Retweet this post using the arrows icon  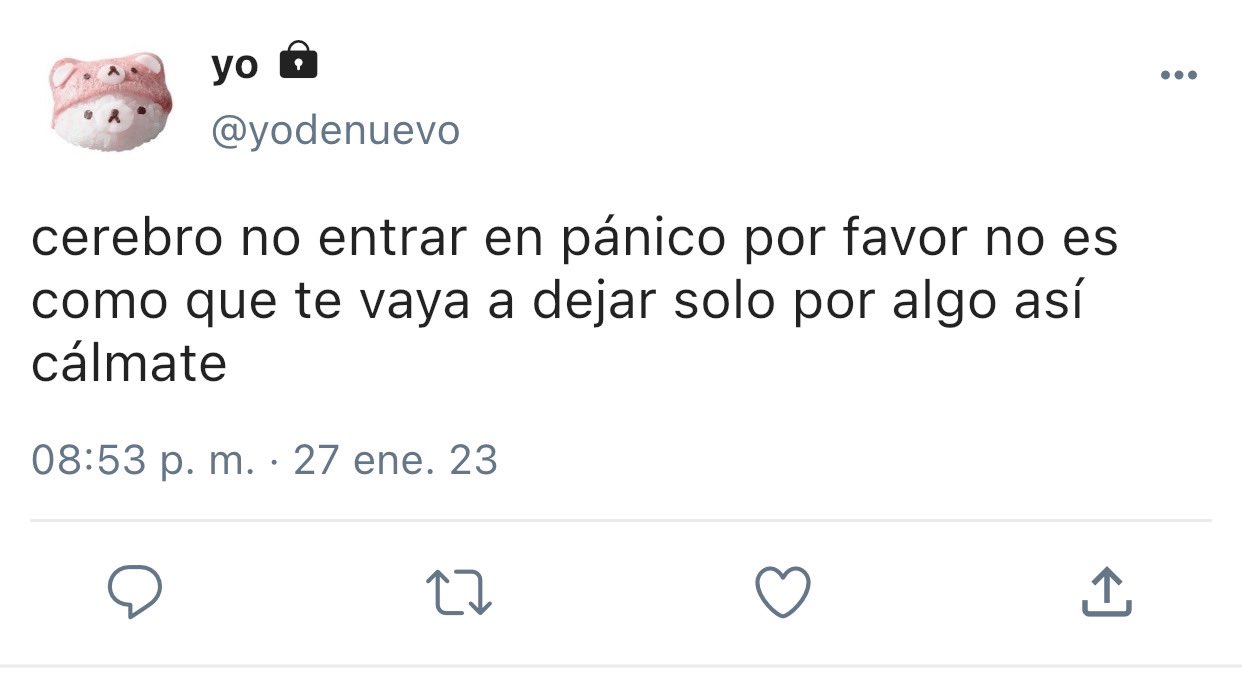tap(459, 592)
